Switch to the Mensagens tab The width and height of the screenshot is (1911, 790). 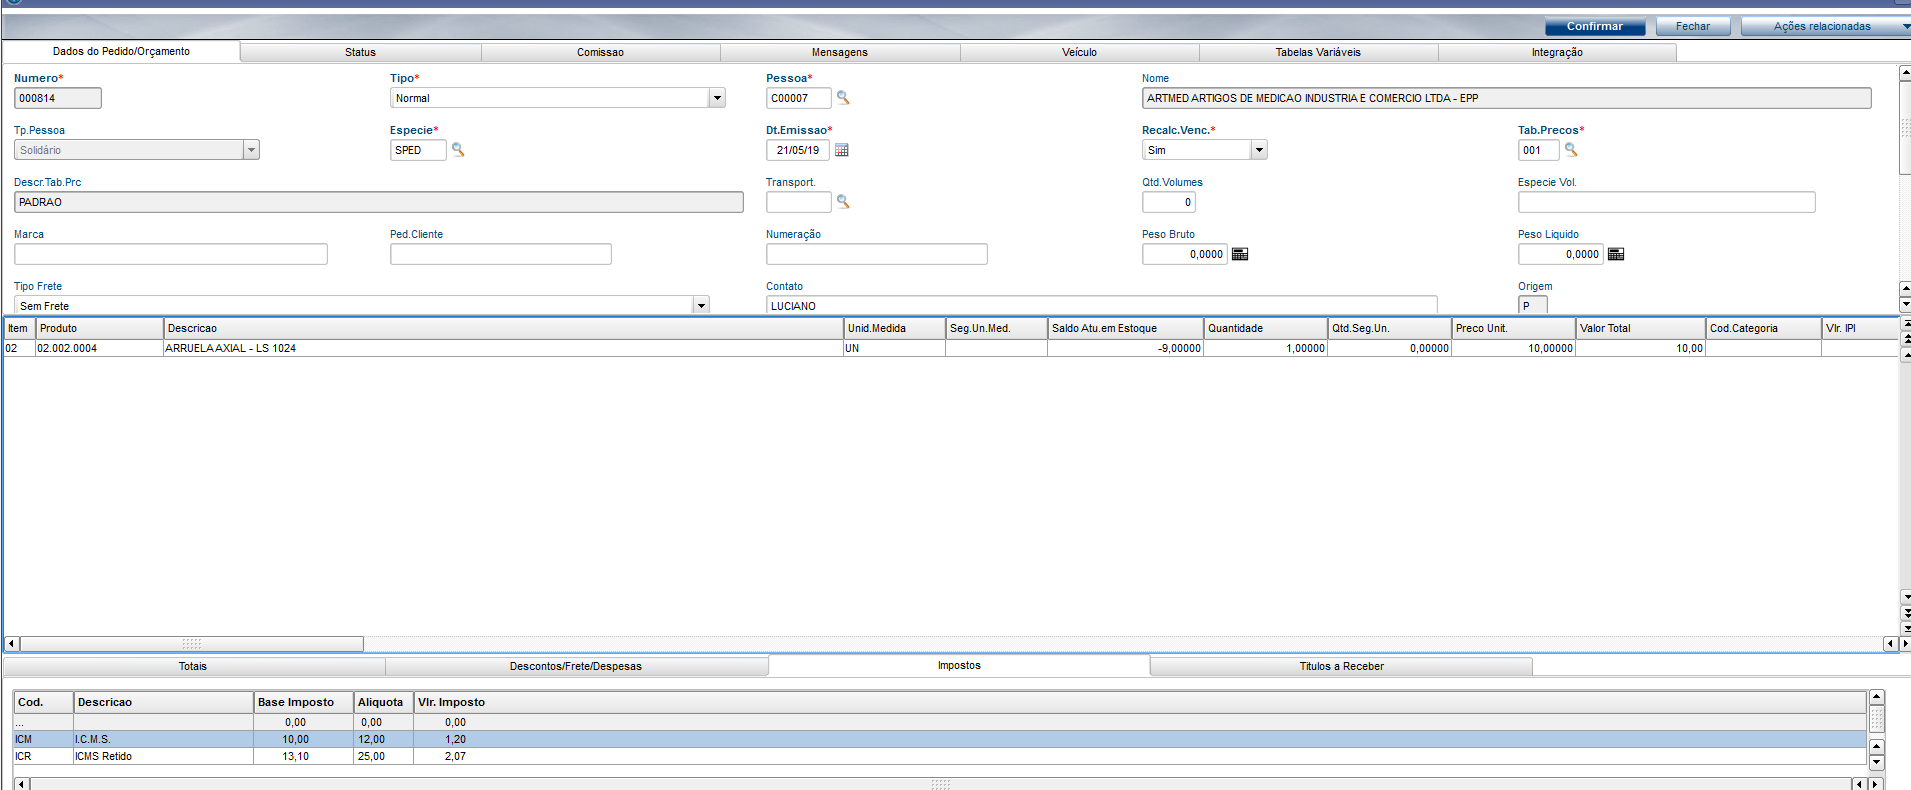coord(840,52)
